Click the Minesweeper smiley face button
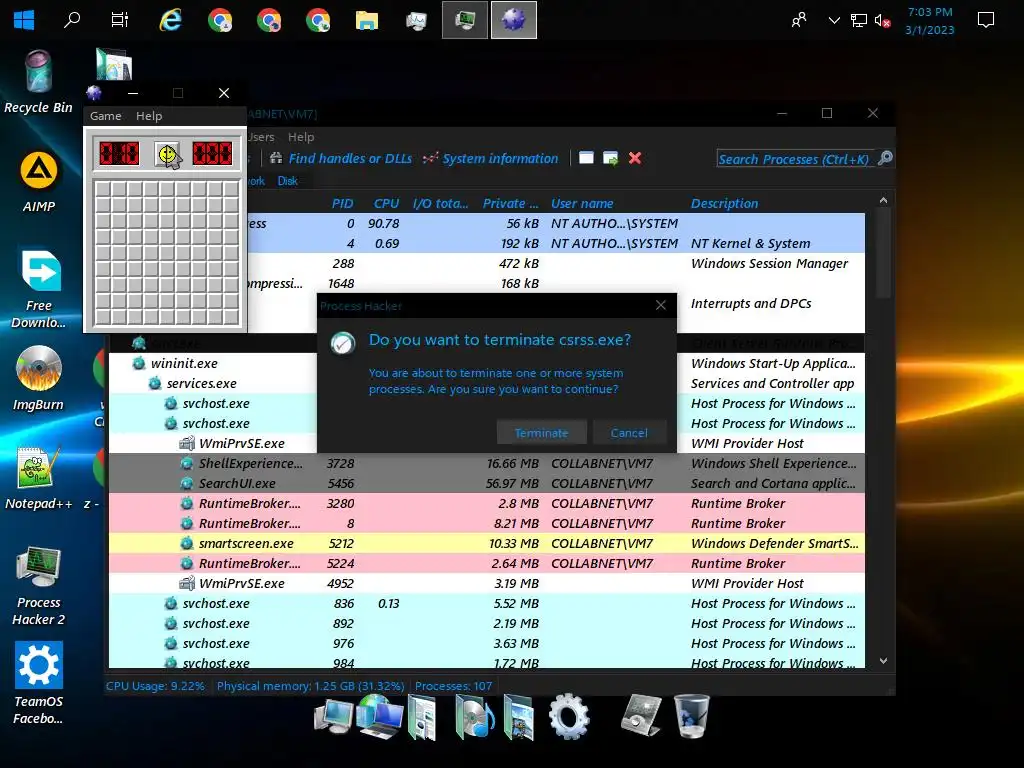 168,154
